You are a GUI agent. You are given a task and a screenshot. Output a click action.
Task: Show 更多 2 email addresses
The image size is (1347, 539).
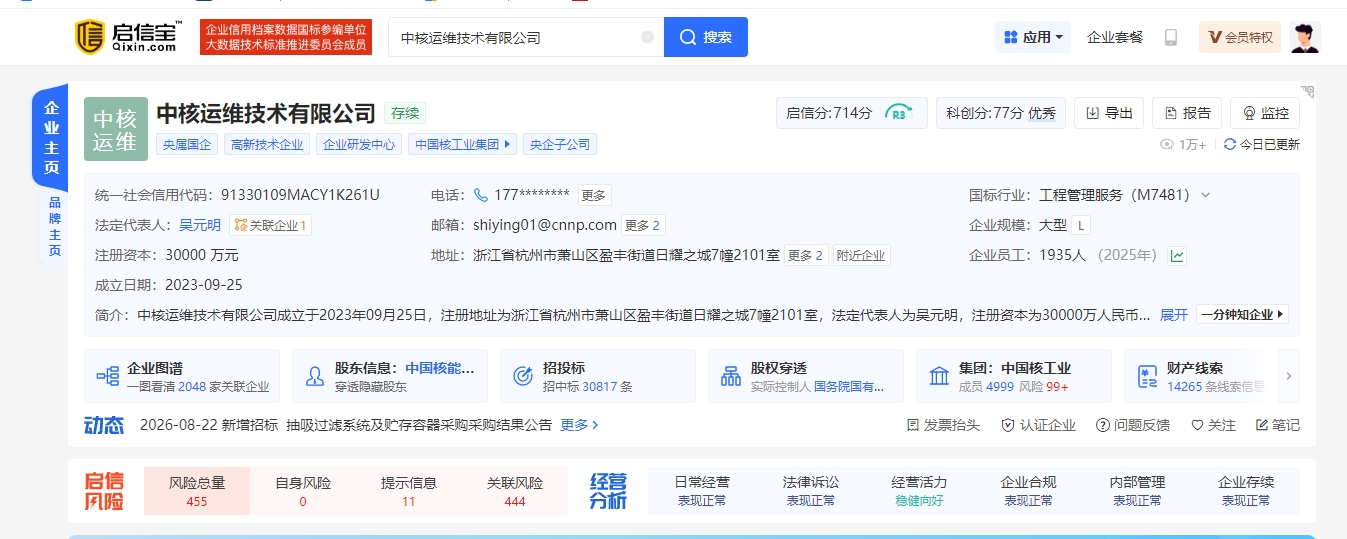[x=643, y=225]
